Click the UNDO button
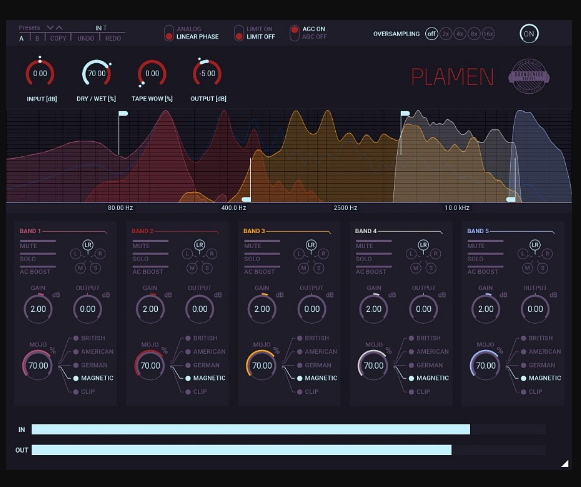 86,38
